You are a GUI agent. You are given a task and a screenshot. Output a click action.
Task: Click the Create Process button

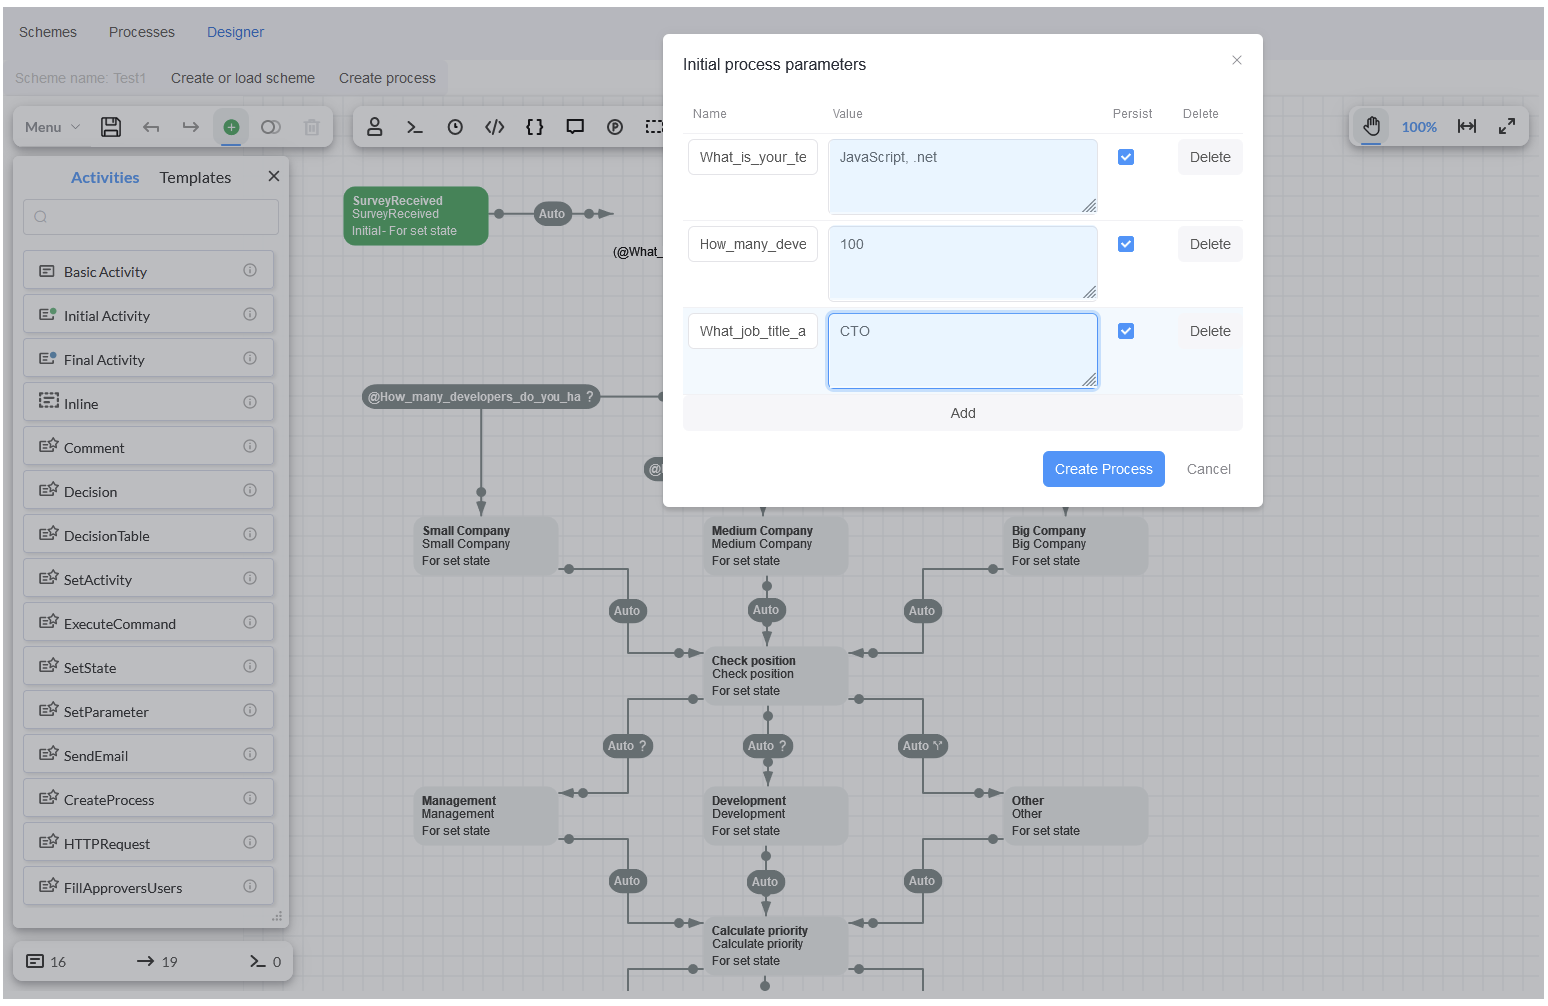(1104, 469)
